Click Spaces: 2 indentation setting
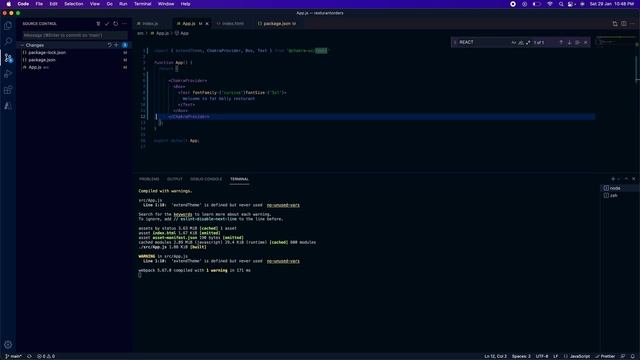The width and height of the screenshot is (640, 360). coord(521,356)
